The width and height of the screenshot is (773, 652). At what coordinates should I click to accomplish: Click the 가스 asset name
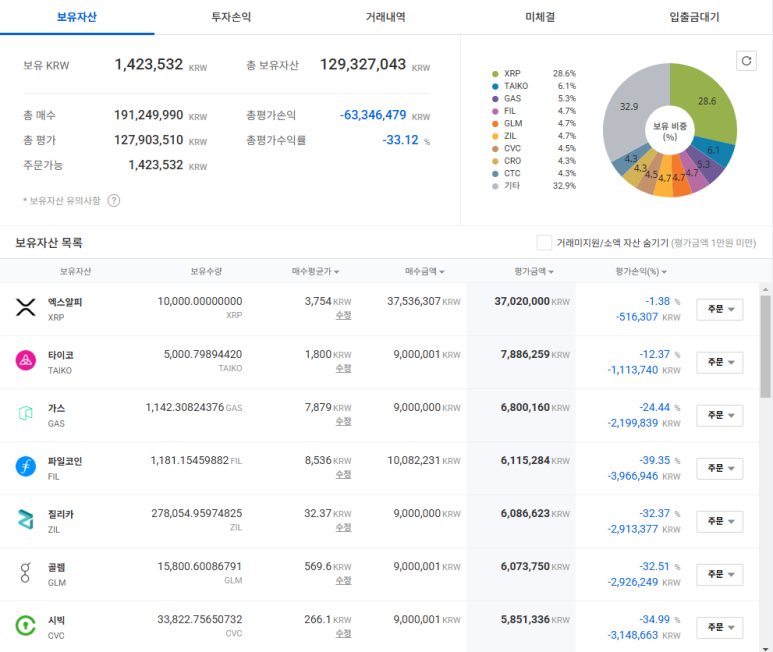[57, 408]
